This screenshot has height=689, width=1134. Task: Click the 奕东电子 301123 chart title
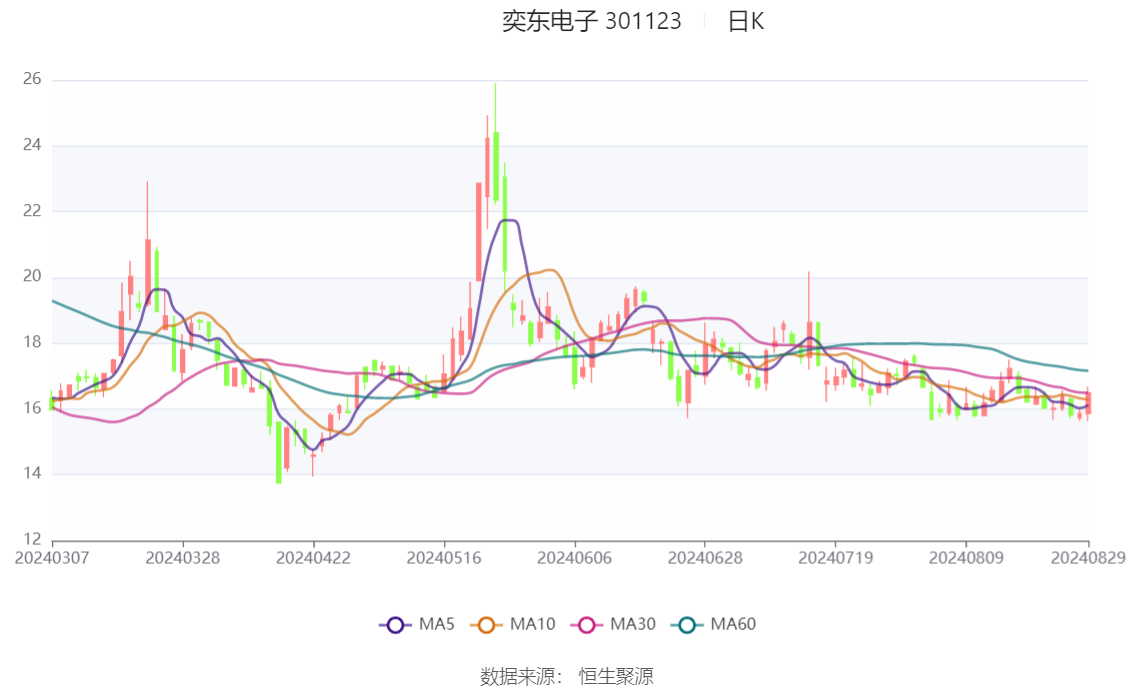coord(592,21)
